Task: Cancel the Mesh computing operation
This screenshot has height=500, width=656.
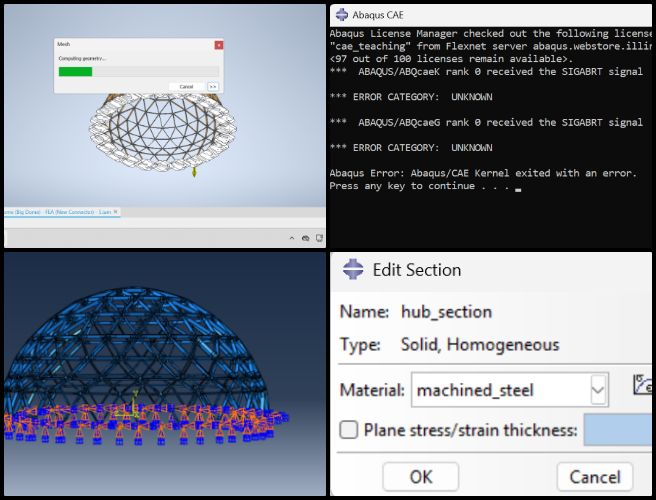Action: [187, 87]
